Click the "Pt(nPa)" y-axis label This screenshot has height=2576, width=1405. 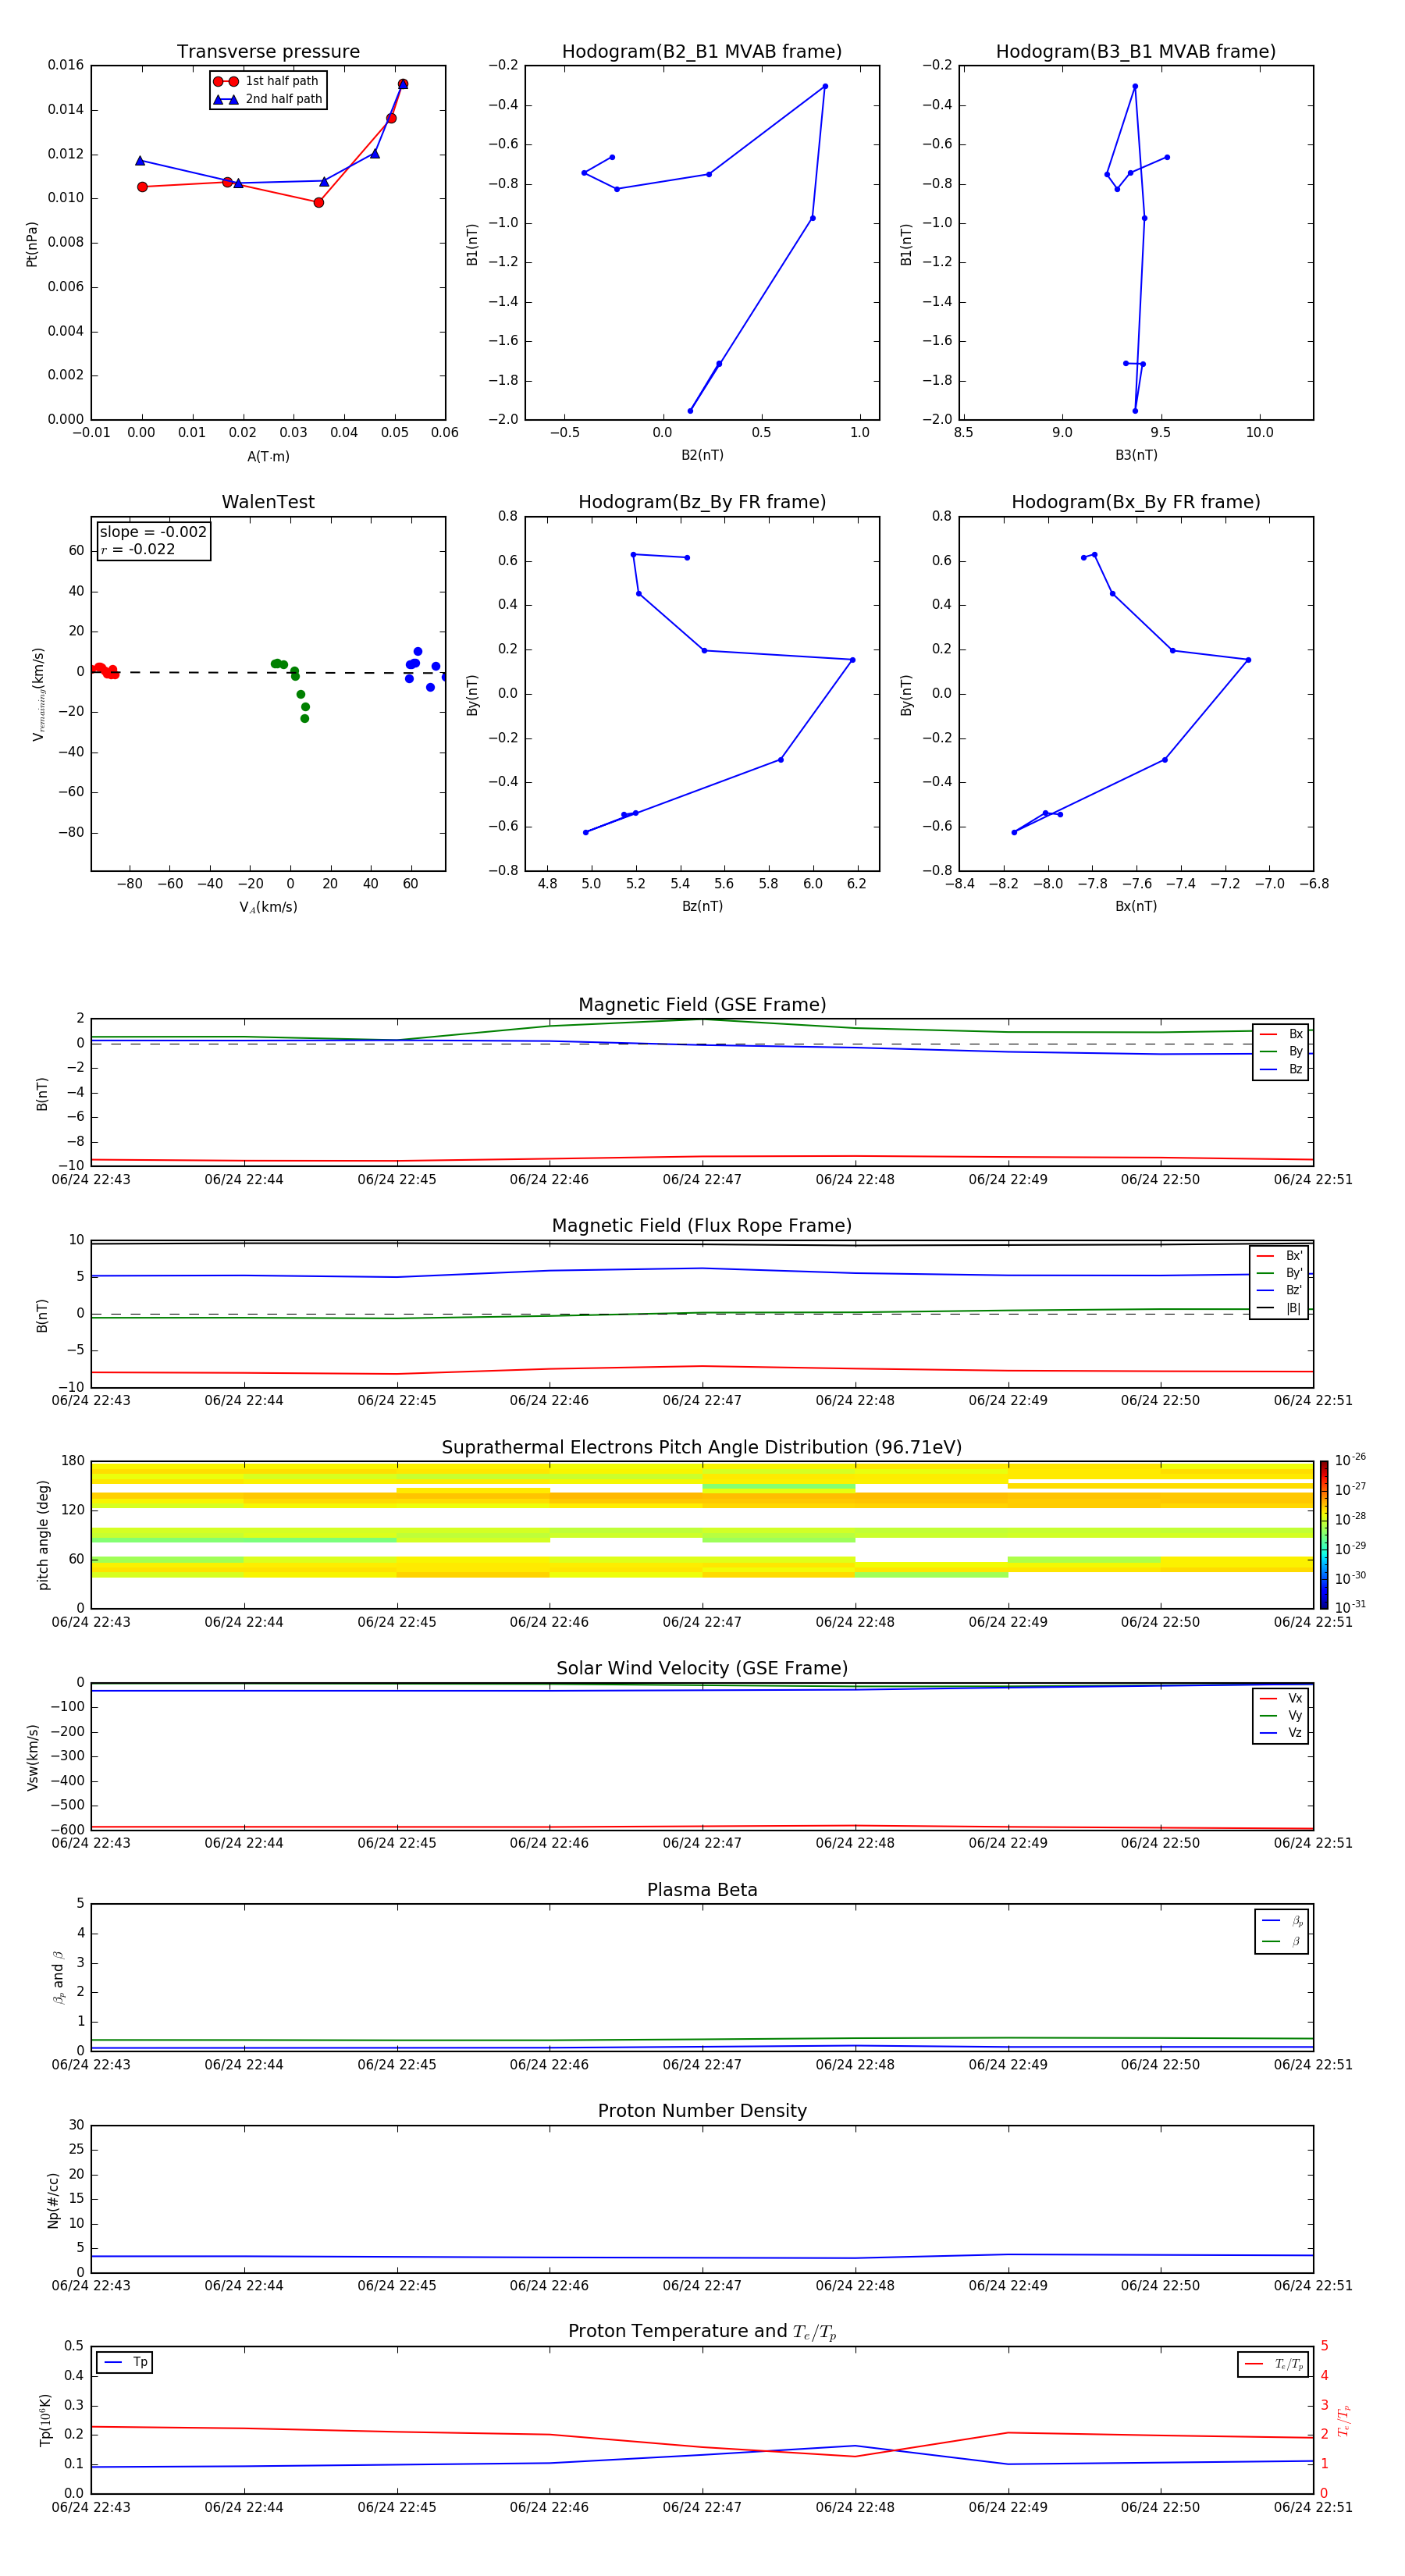coord(31,243)
